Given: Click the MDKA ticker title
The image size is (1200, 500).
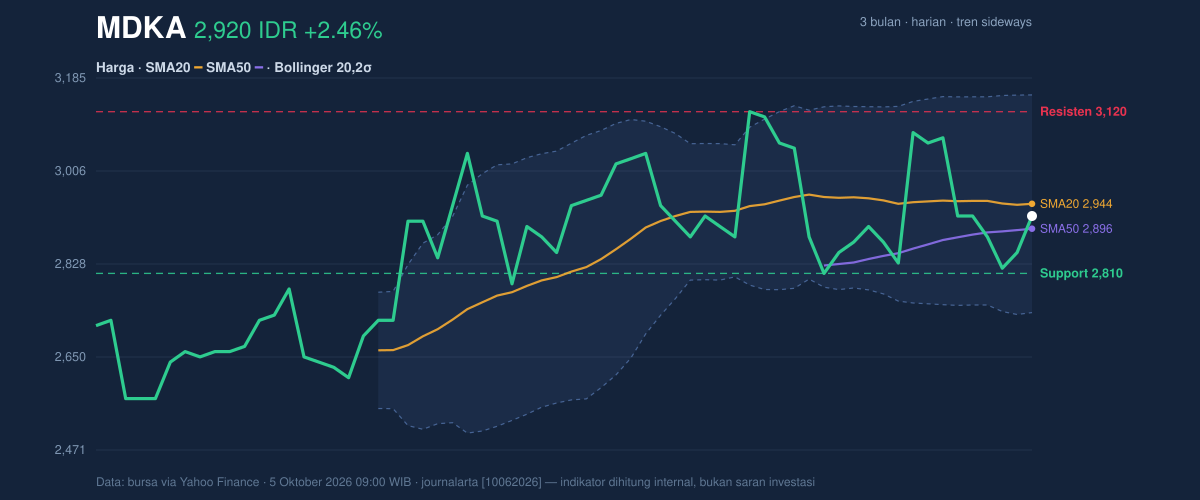Looking at the screenshot, I should point(141,29).
